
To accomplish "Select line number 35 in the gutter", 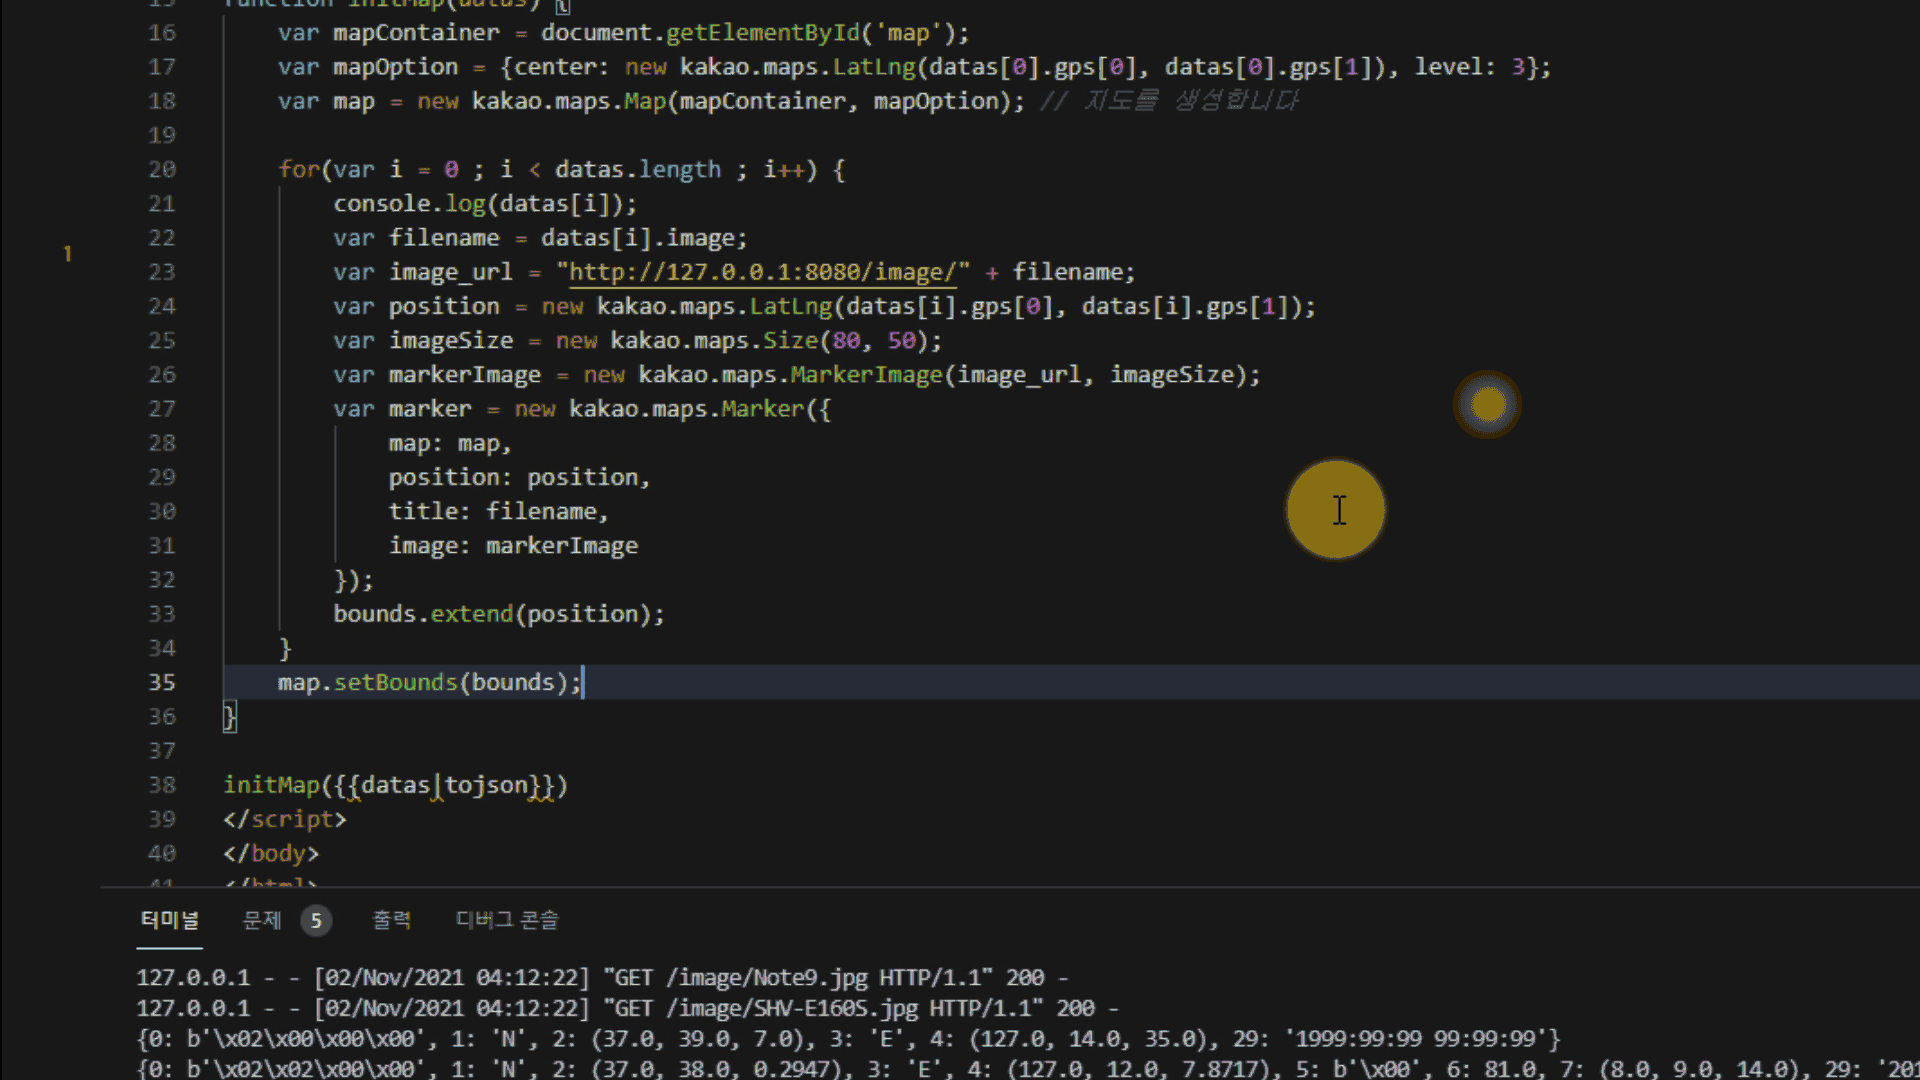I will click(x=162, y=682).
